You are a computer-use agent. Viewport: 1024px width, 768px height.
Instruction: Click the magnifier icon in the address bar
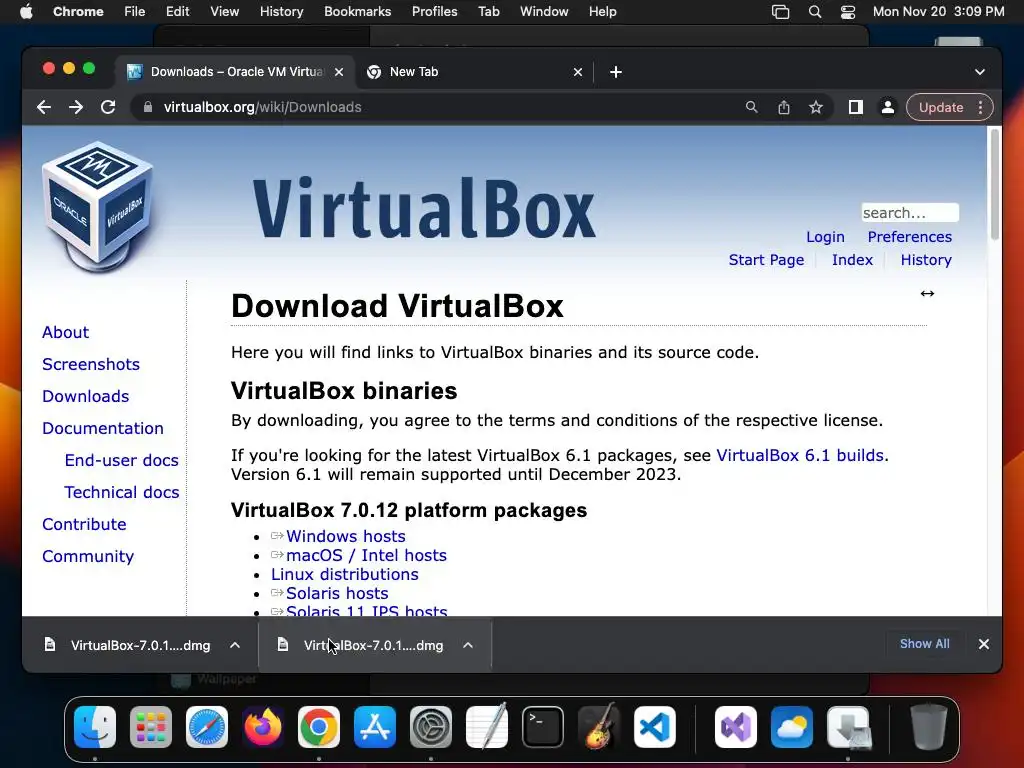point(752,107)
